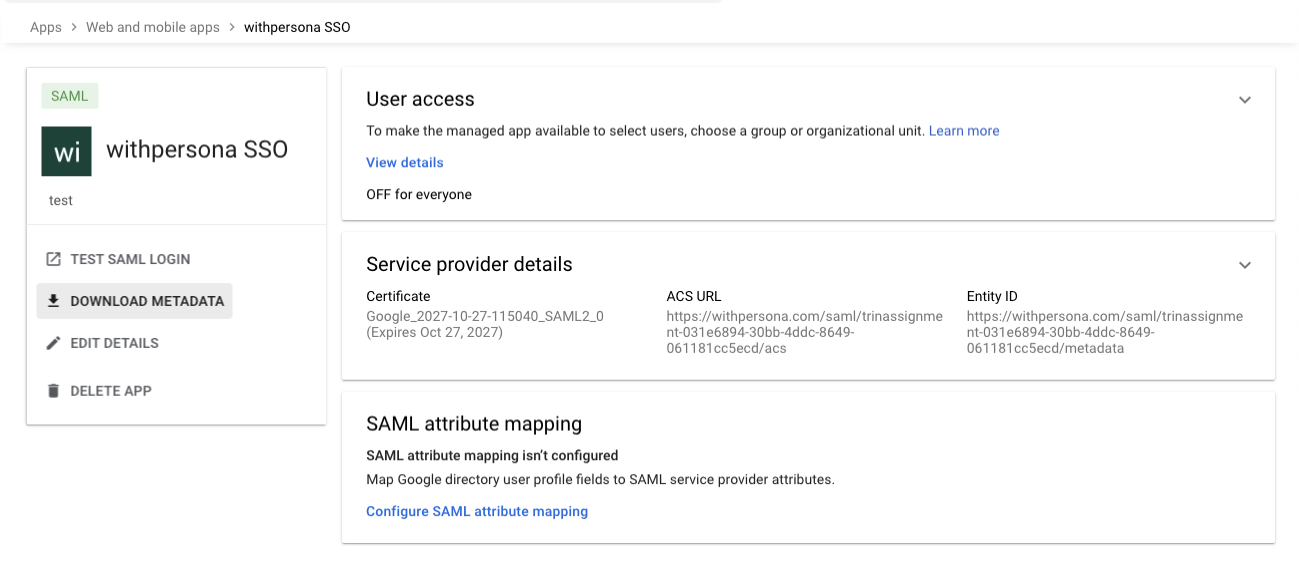Click the green SAML badge
This screenshot has height=571, width=1299.
tap(70, 96)
